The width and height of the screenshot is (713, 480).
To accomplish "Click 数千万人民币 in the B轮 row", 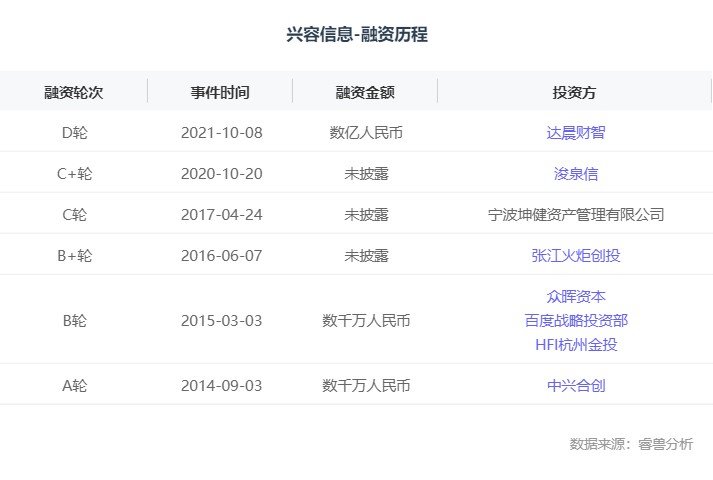I will pyautogui.click(x=366, y=320).
